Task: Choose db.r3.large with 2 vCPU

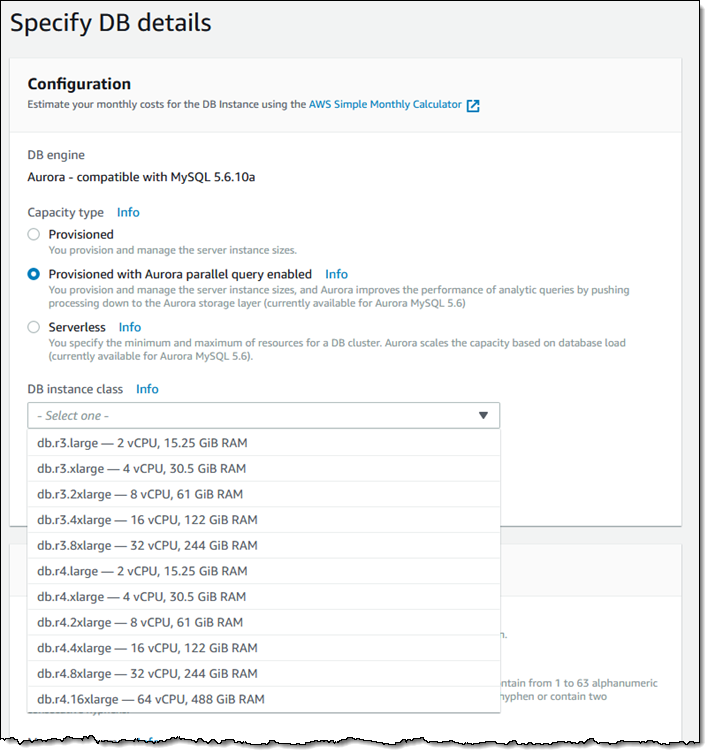Action: [x=142, y=443]
